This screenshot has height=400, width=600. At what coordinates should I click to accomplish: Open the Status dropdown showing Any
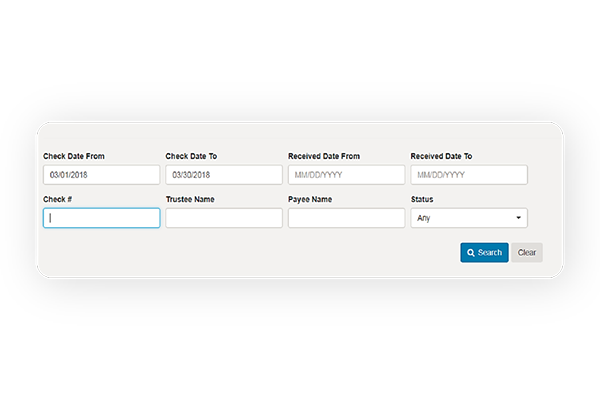pyautogui.click(x=469, y=218)
